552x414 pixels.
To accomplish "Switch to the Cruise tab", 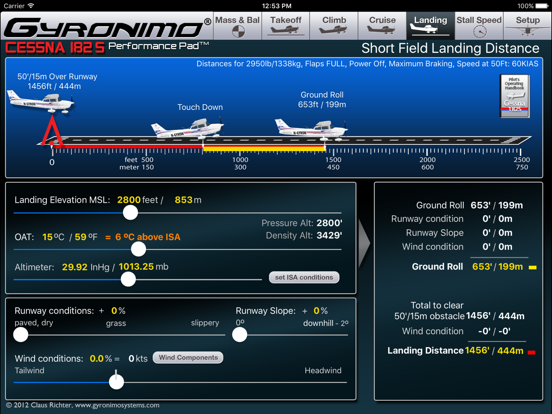I will (x=382, y=26).
